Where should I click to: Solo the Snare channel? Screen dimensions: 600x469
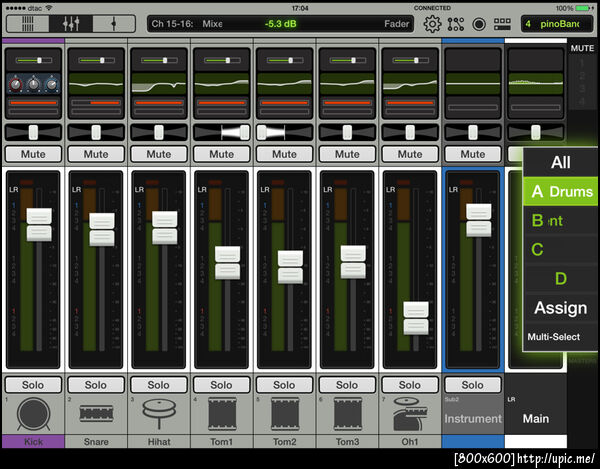click(96, 385)
